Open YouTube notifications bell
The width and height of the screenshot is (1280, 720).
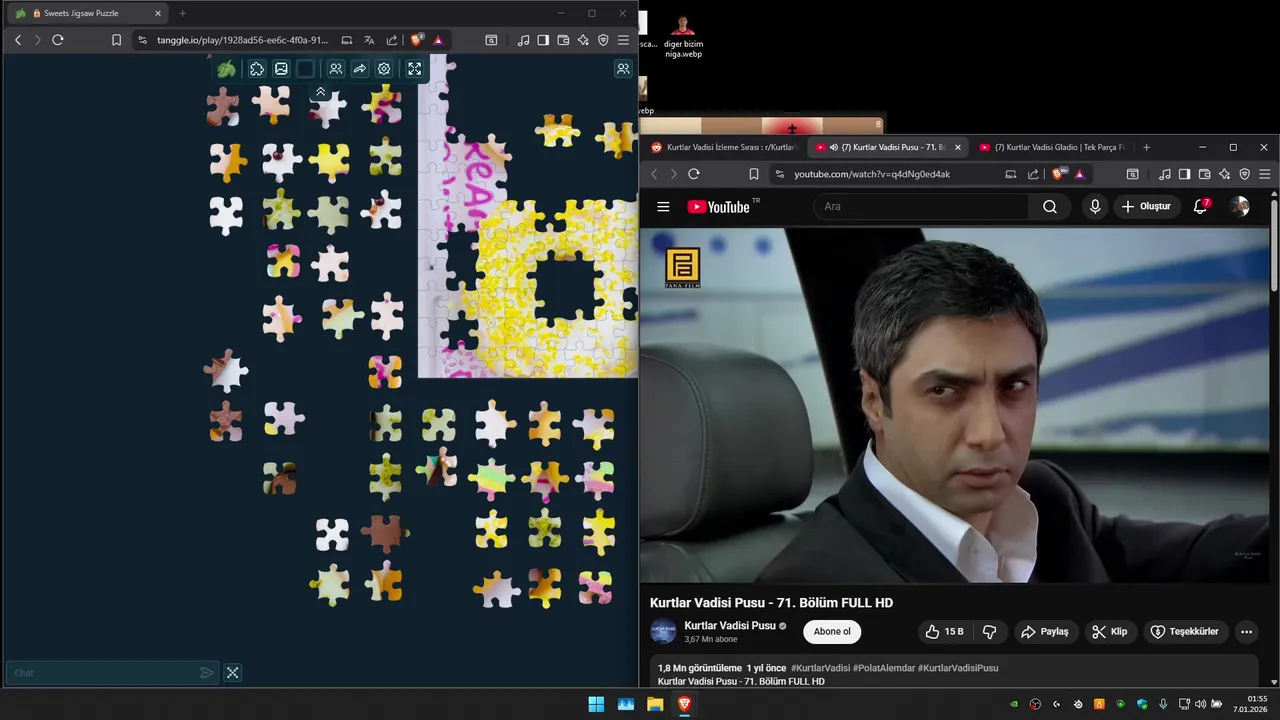coord(1201,207)
